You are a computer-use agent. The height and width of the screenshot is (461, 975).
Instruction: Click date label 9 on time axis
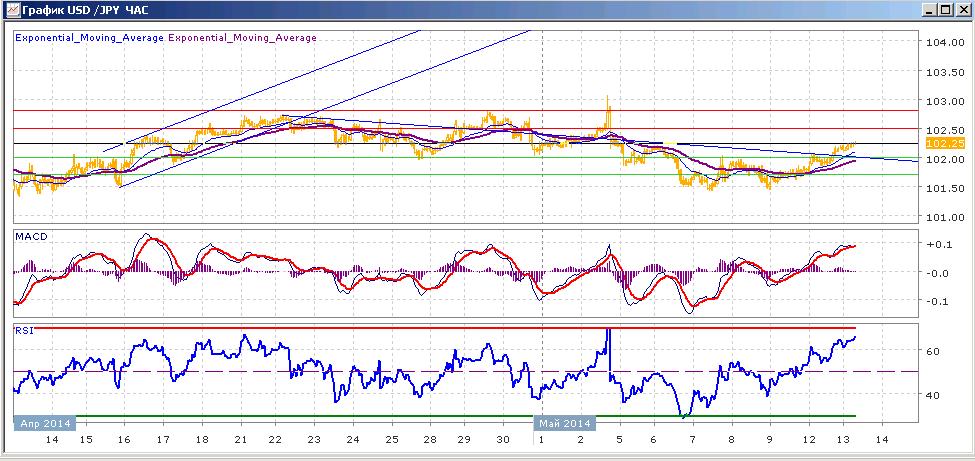click(x=770, y=440)
